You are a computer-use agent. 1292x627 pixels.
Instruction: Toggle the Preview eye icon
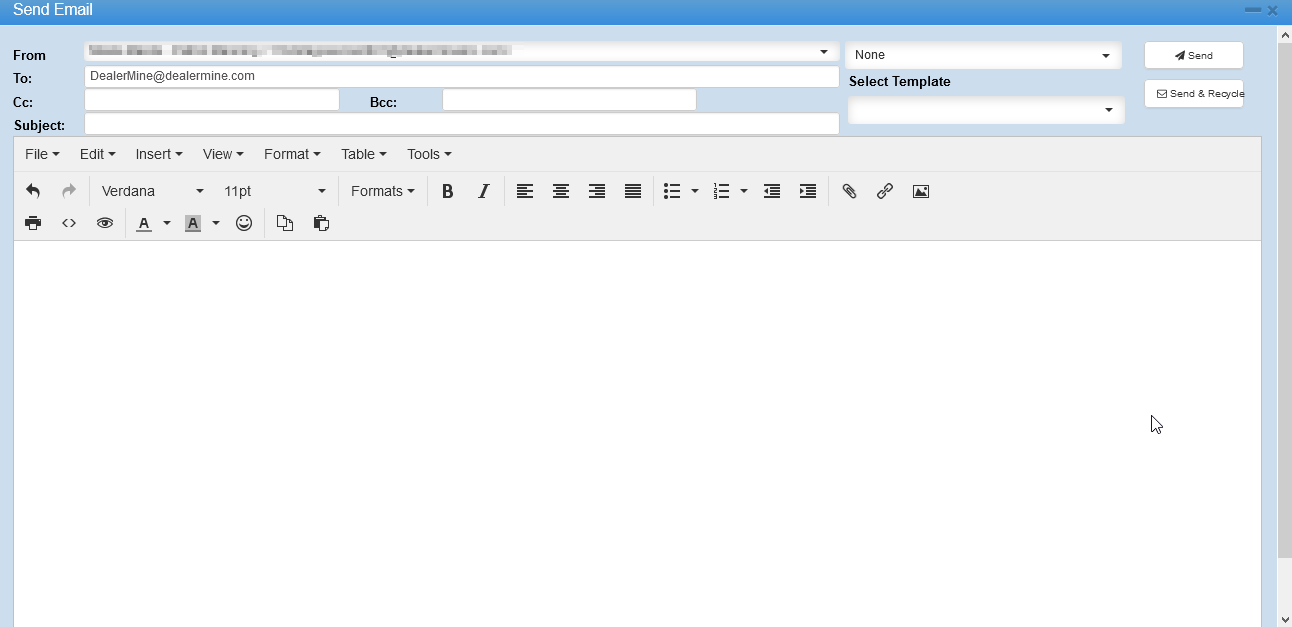pyautogui.click(x=105, y=223)
